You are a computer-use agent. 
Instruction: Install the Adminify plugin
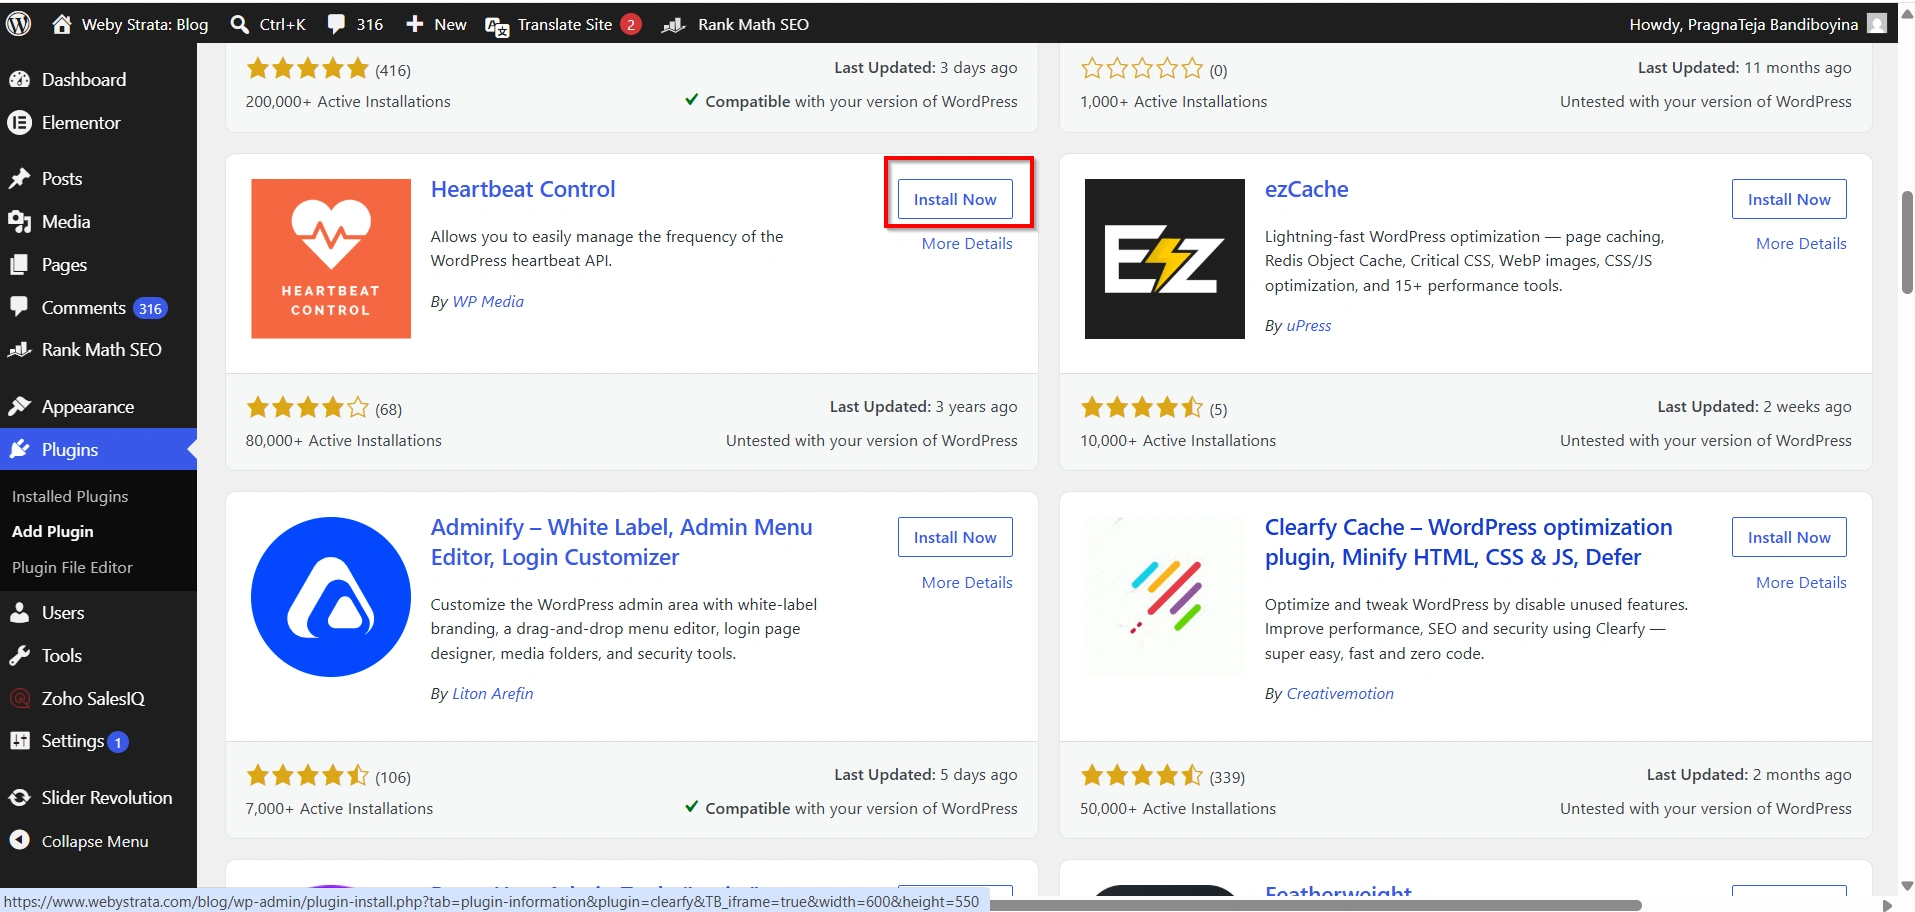click(955, 537)
